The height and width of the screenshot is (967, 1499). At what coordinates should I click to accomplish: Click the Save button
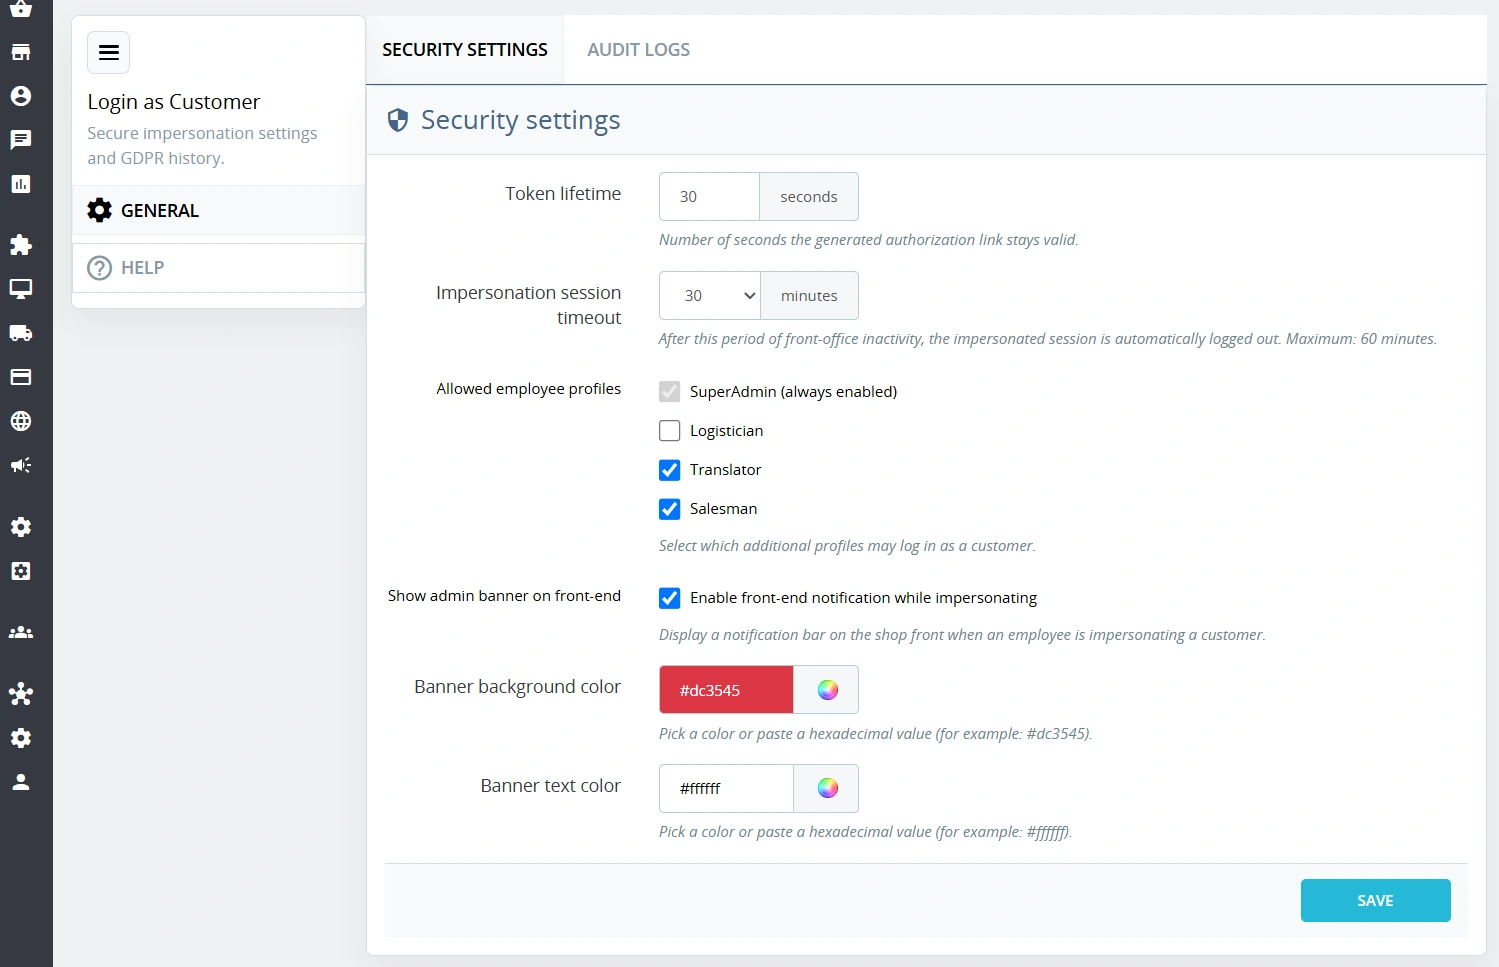click(1375, 901)
